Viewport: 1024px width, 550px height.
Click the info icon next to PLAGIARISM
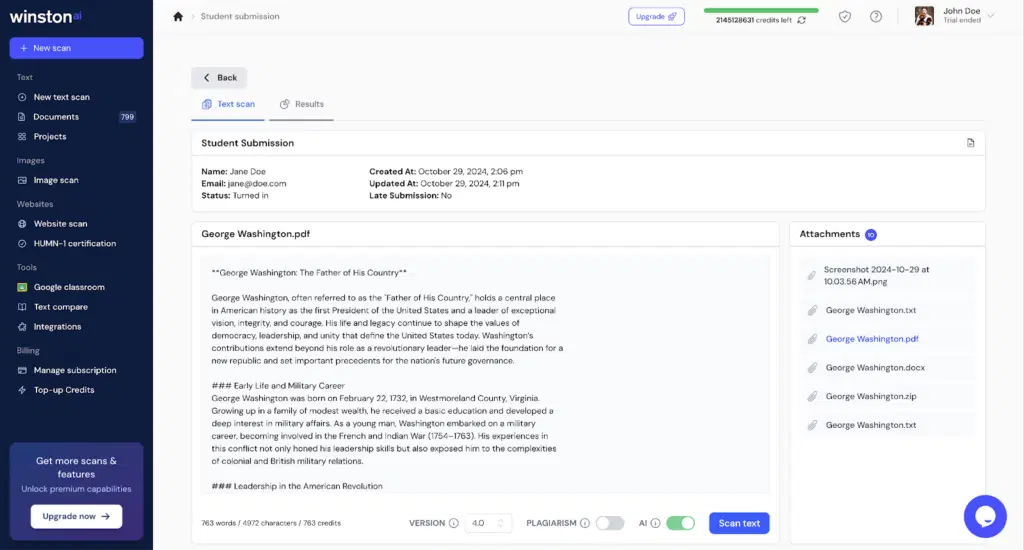pyautogui.click(x=585, y=523)
